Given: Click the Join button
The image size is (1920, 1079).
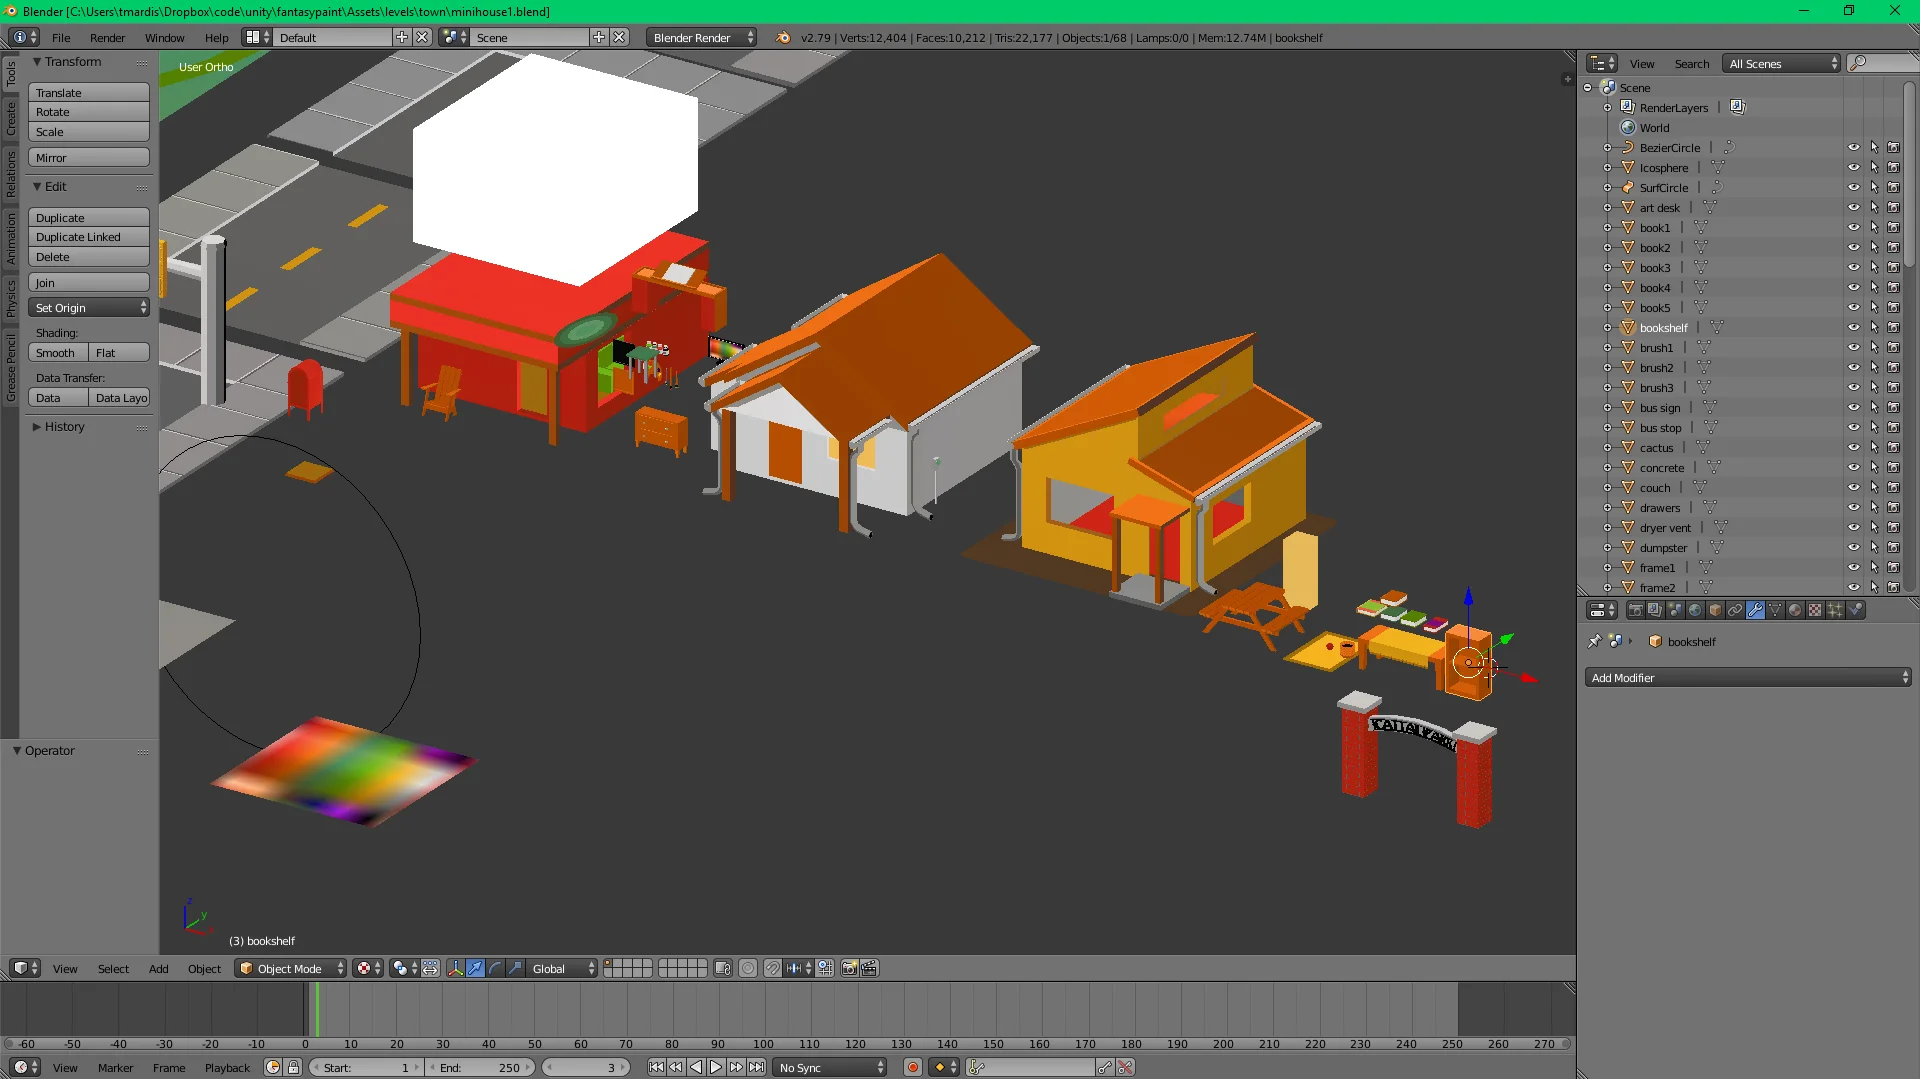Looking at the screenshot, I should pos(89,283).
